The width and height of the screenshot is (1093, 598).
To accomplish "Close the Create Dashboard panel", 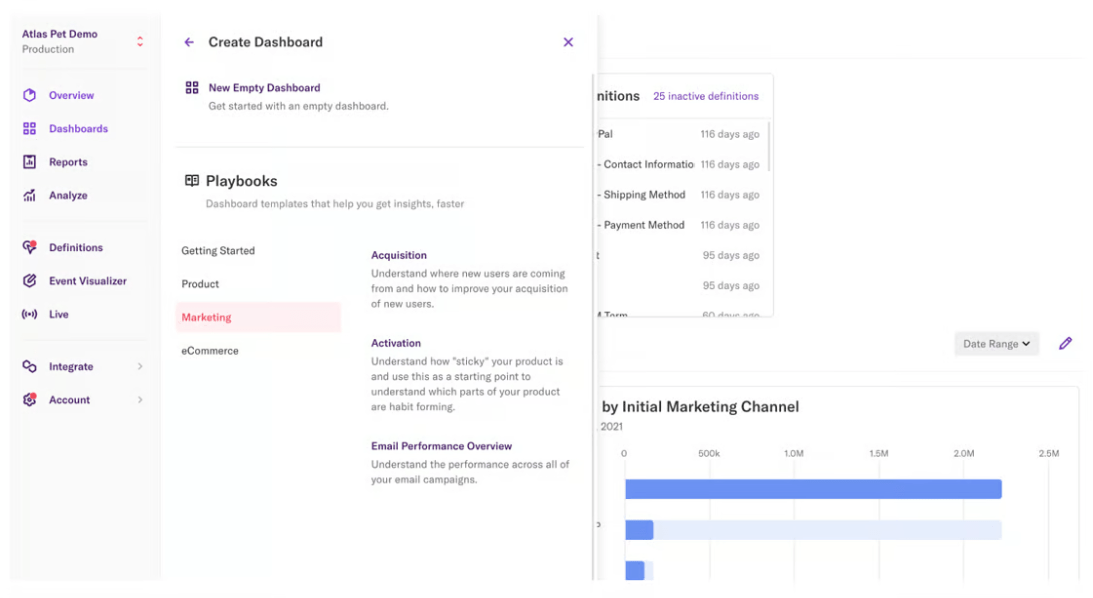I will (x=568, y=43).
